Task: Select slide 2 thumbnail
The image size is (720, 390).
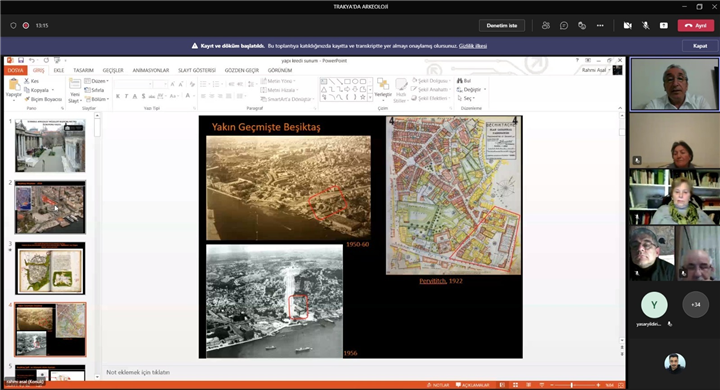Action: [x=50, y=207]
